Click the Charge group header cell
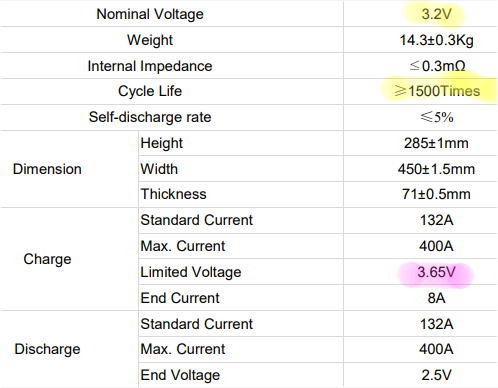This screenshot has height=388, width=498. pos(47,259)
